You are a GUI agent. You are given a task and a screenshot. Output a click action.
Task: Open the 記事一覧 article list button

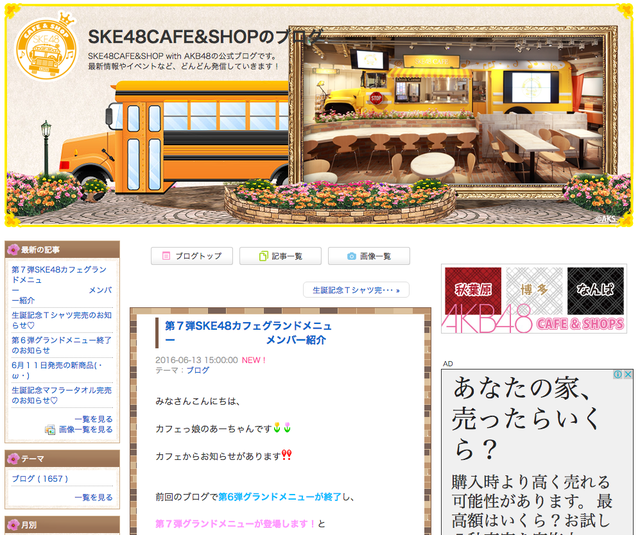click(280, 256)
